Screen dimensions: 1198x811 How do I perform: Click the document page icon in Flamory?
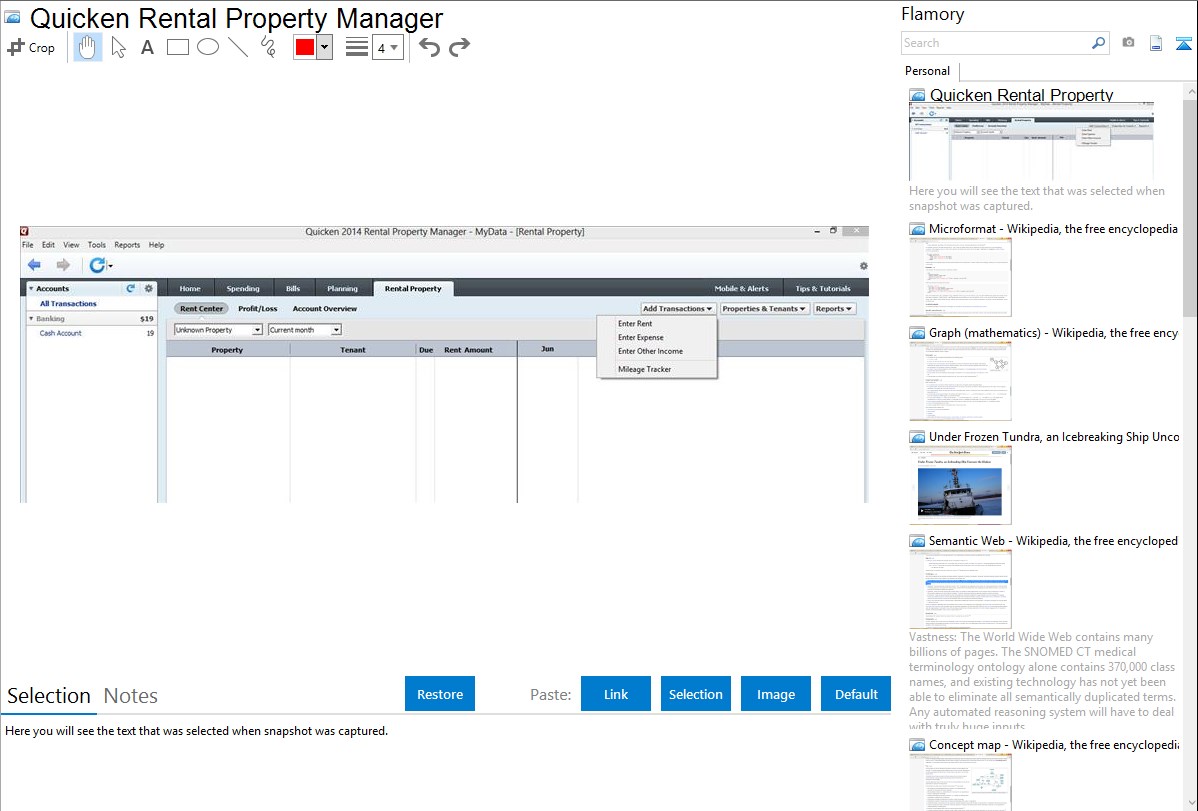pyautogui.click(x=1156, y=43)
